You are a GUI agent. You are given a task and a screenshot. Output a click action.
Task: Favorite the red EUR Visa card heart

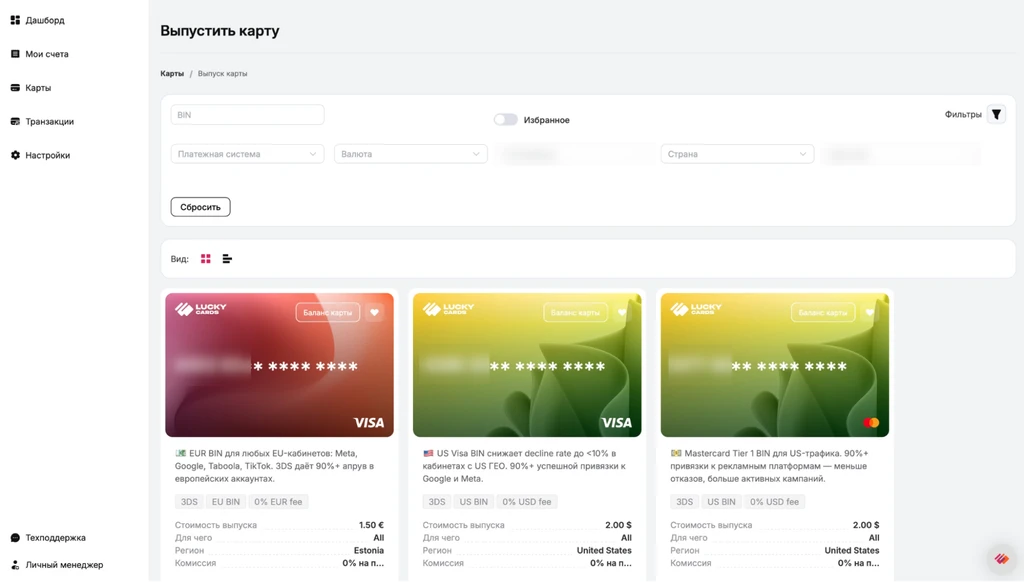[374, 313]
